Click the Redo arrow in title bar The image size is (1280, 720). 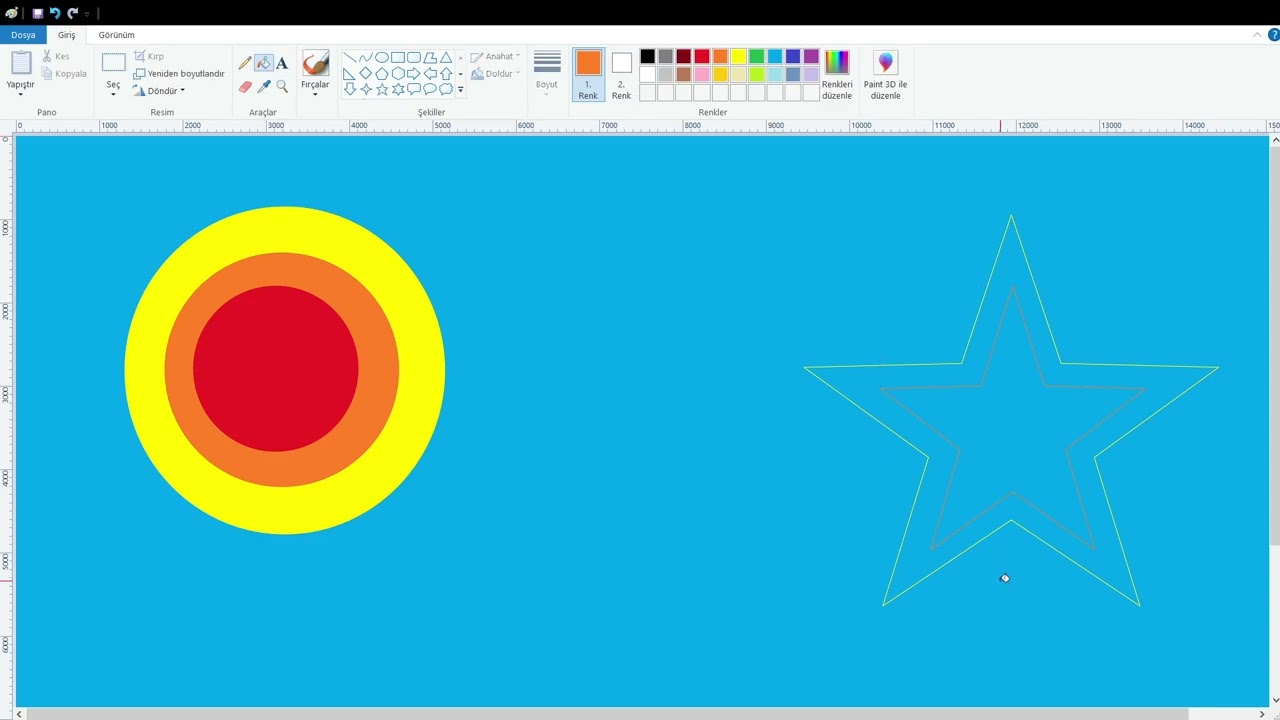(72, 13)
